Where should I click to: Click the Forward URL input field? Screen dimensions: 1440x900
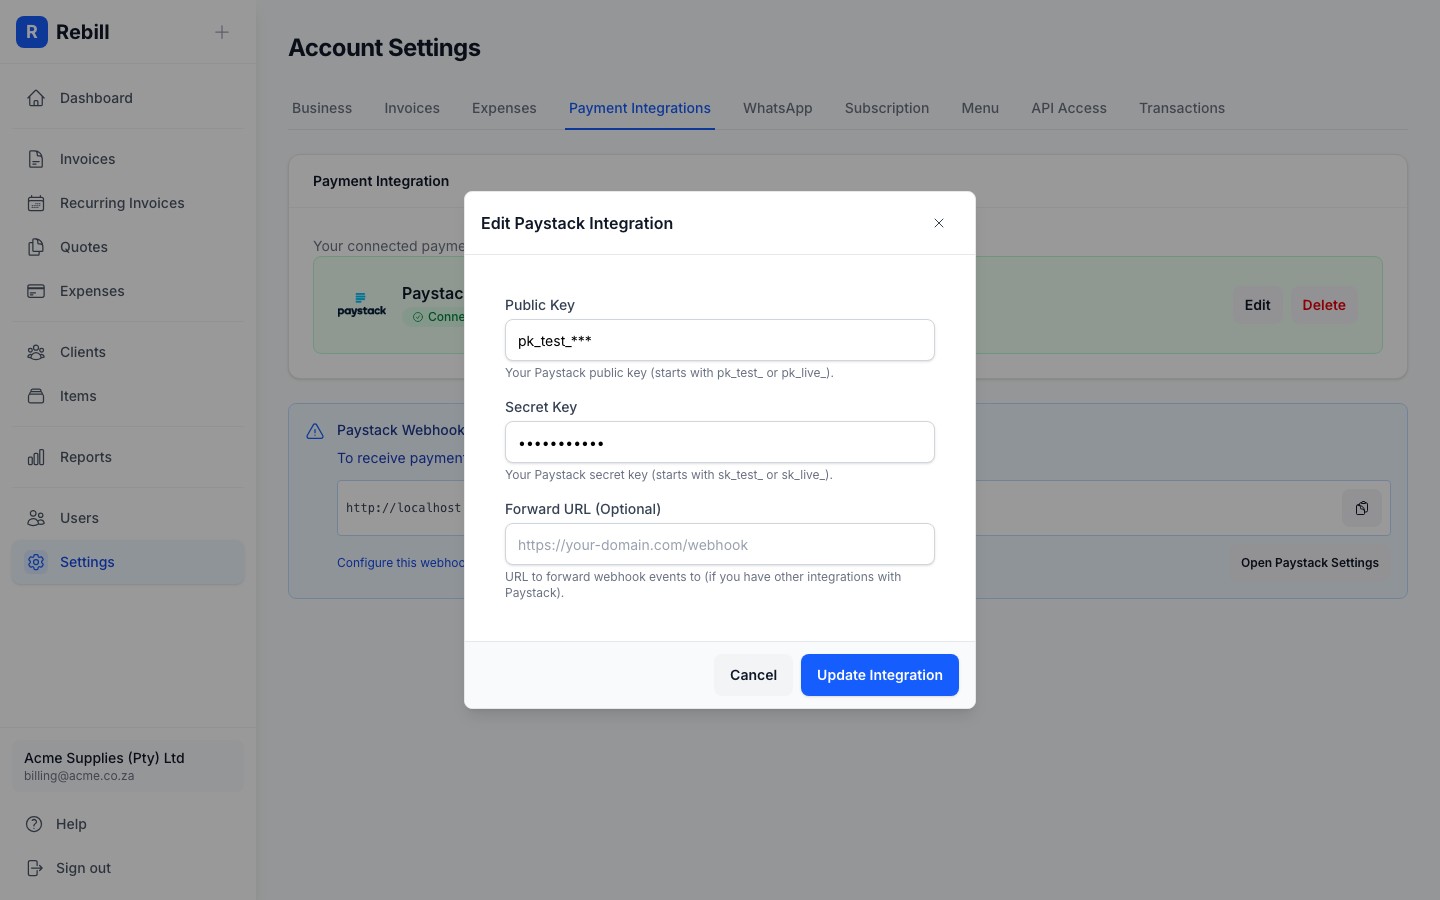coord(719,544)
